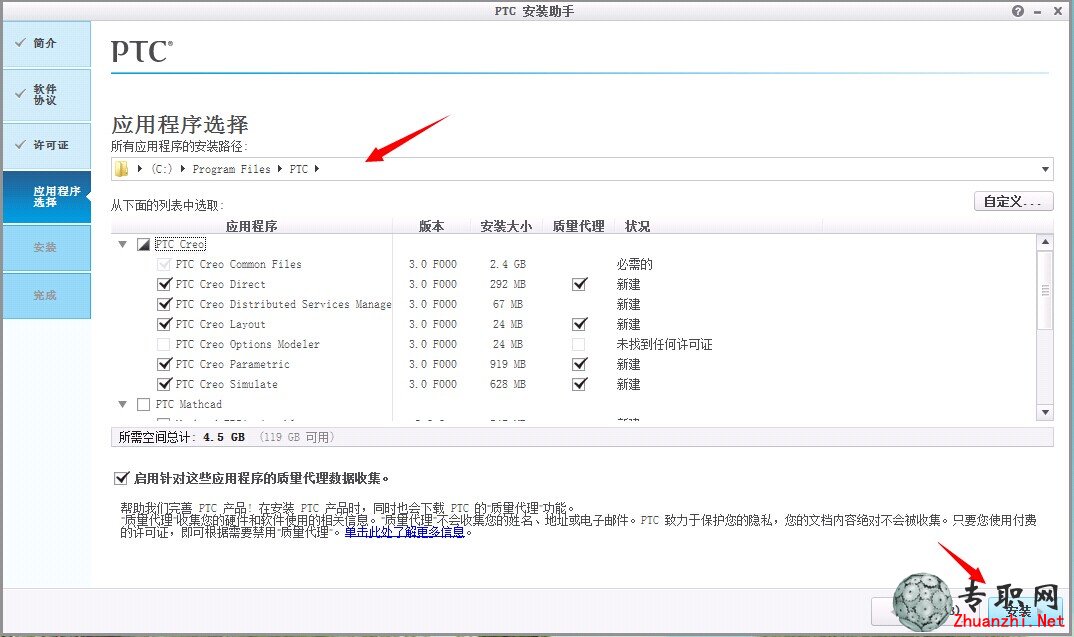The width and height of the screenshot is (1074, 637).
Task: Click the 版本 column header
Action: (432, 226)
